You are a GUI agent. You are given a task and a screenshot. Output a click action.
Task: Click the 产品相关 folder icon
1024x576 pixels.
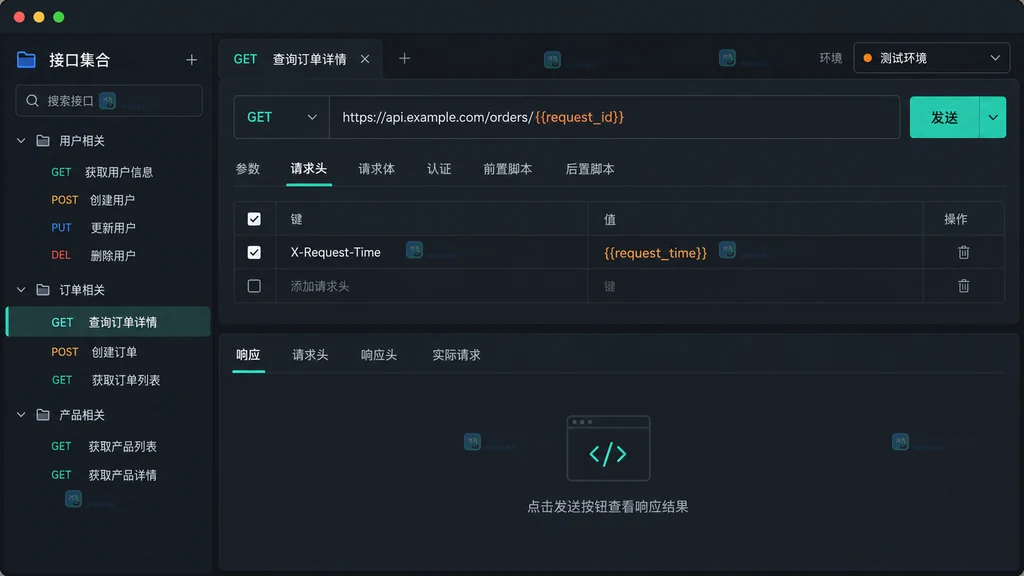[43, 415]
